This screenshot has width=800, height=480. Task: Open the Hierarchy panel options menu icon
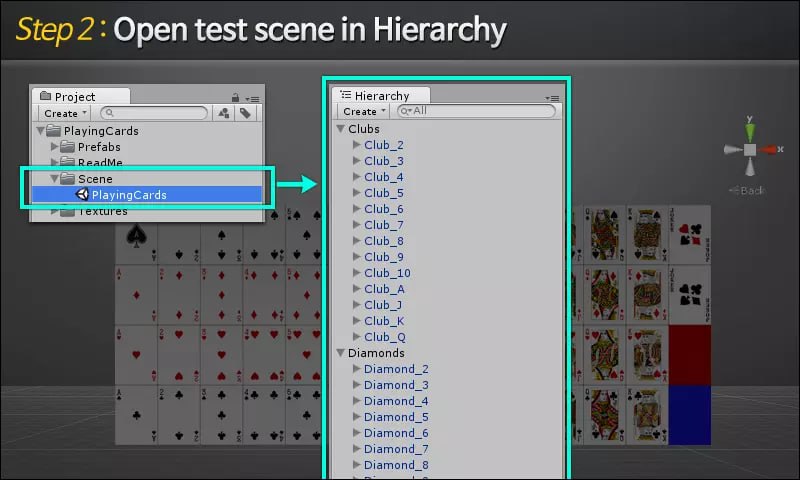coord(553,97)
